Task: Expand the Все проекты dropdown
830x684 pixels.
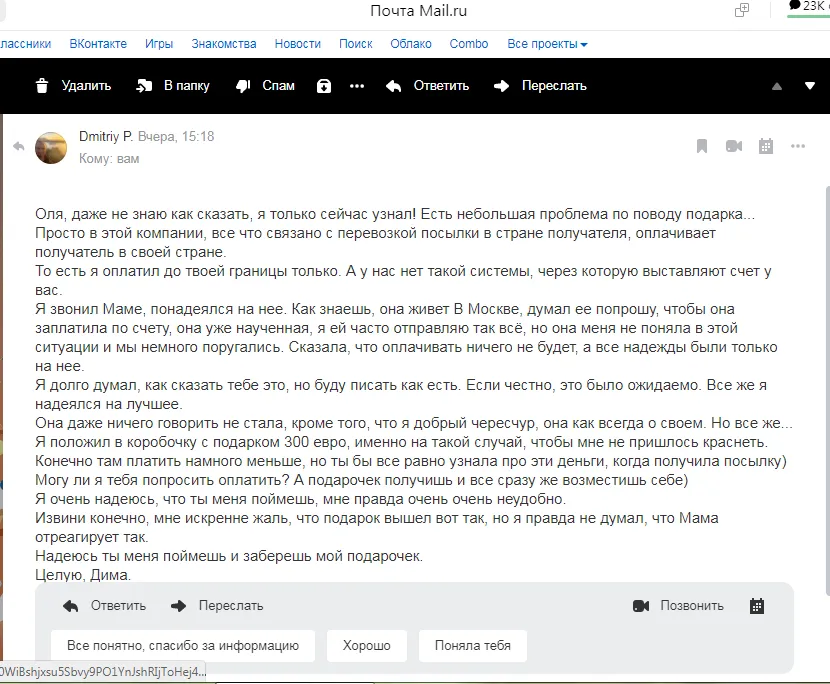Action: 547,44
